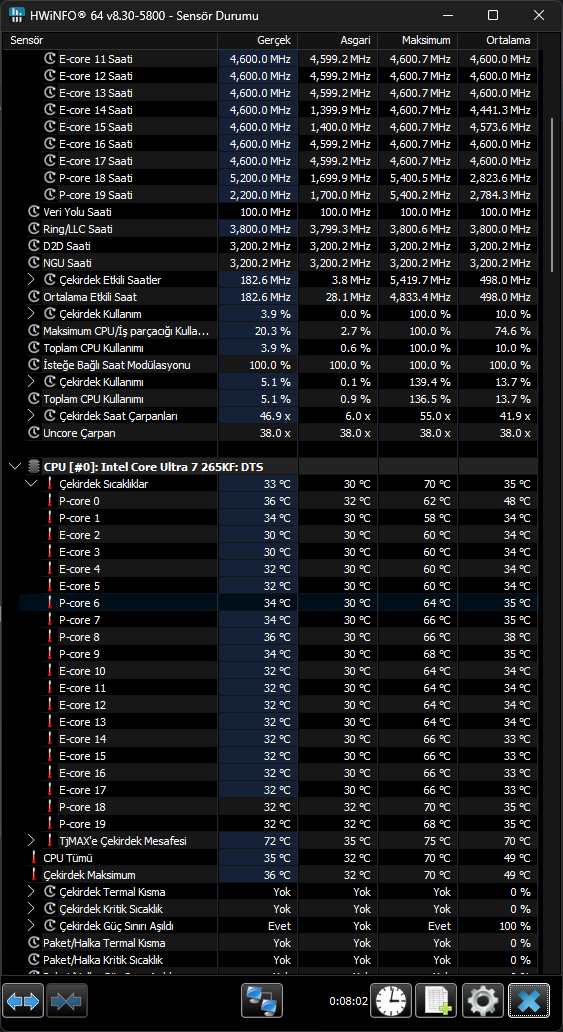Start logging with the document plus icon
This screenshot has width=563, height=1032.
pyautogui.click(x=437, y=1001)
